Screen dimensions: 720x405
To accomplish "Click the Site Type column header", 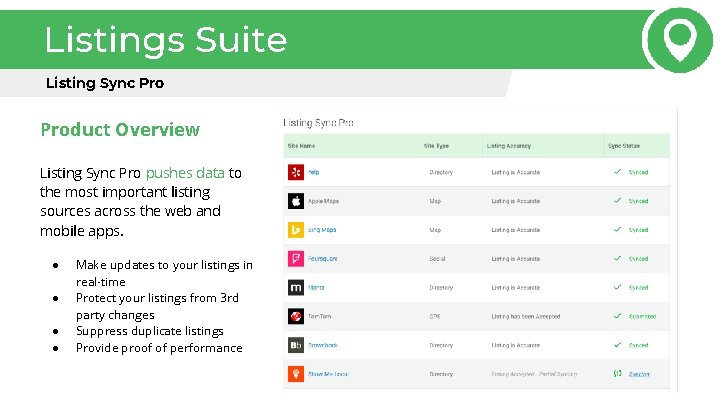I will (x=436, y=146).
